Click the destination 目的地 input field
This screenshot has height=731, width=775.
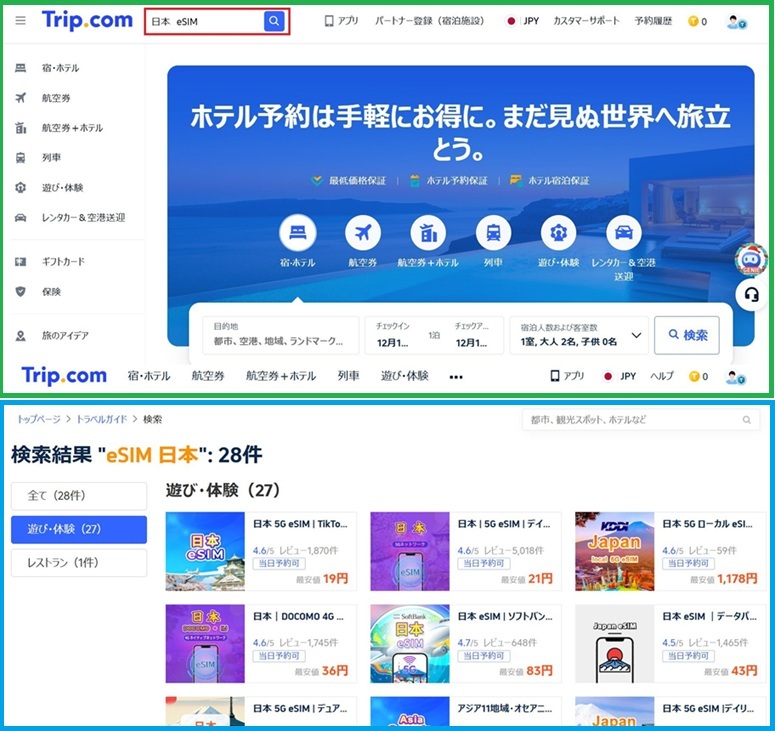pos(283,336)
